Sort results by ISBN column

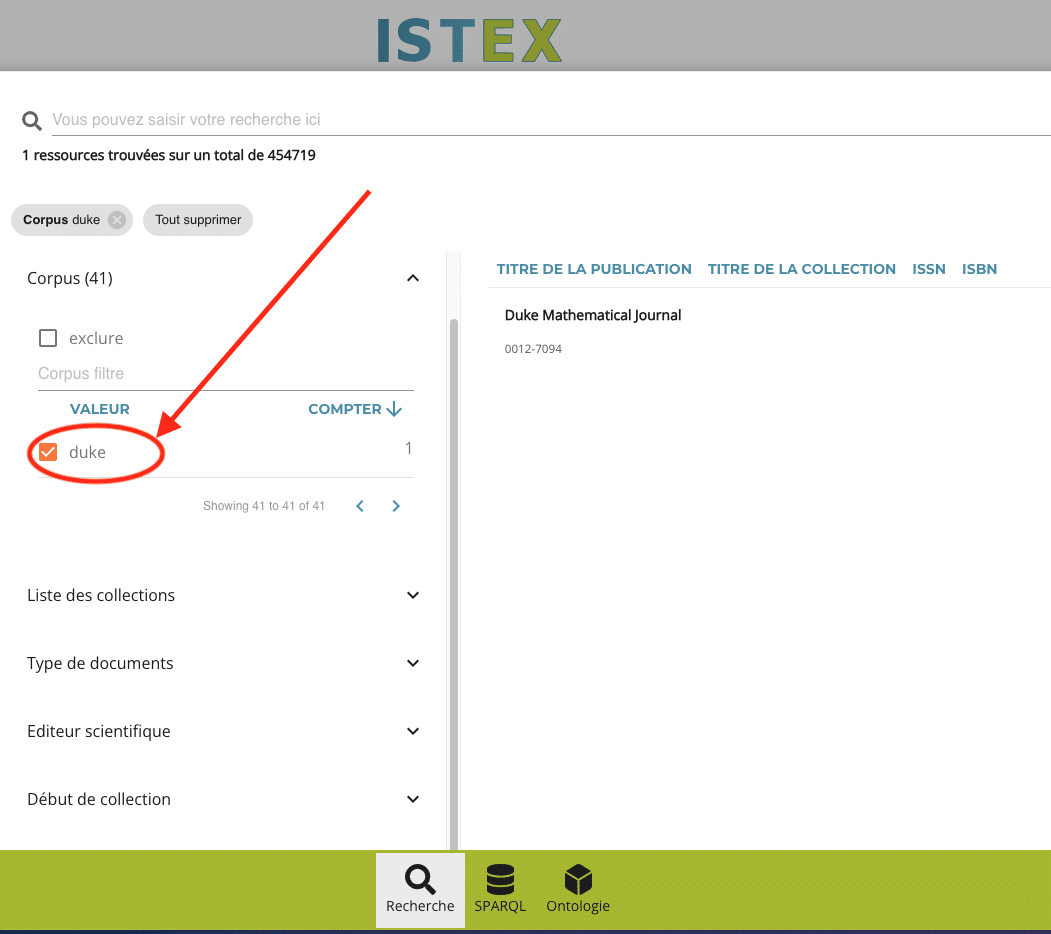[x=979, y=269]
